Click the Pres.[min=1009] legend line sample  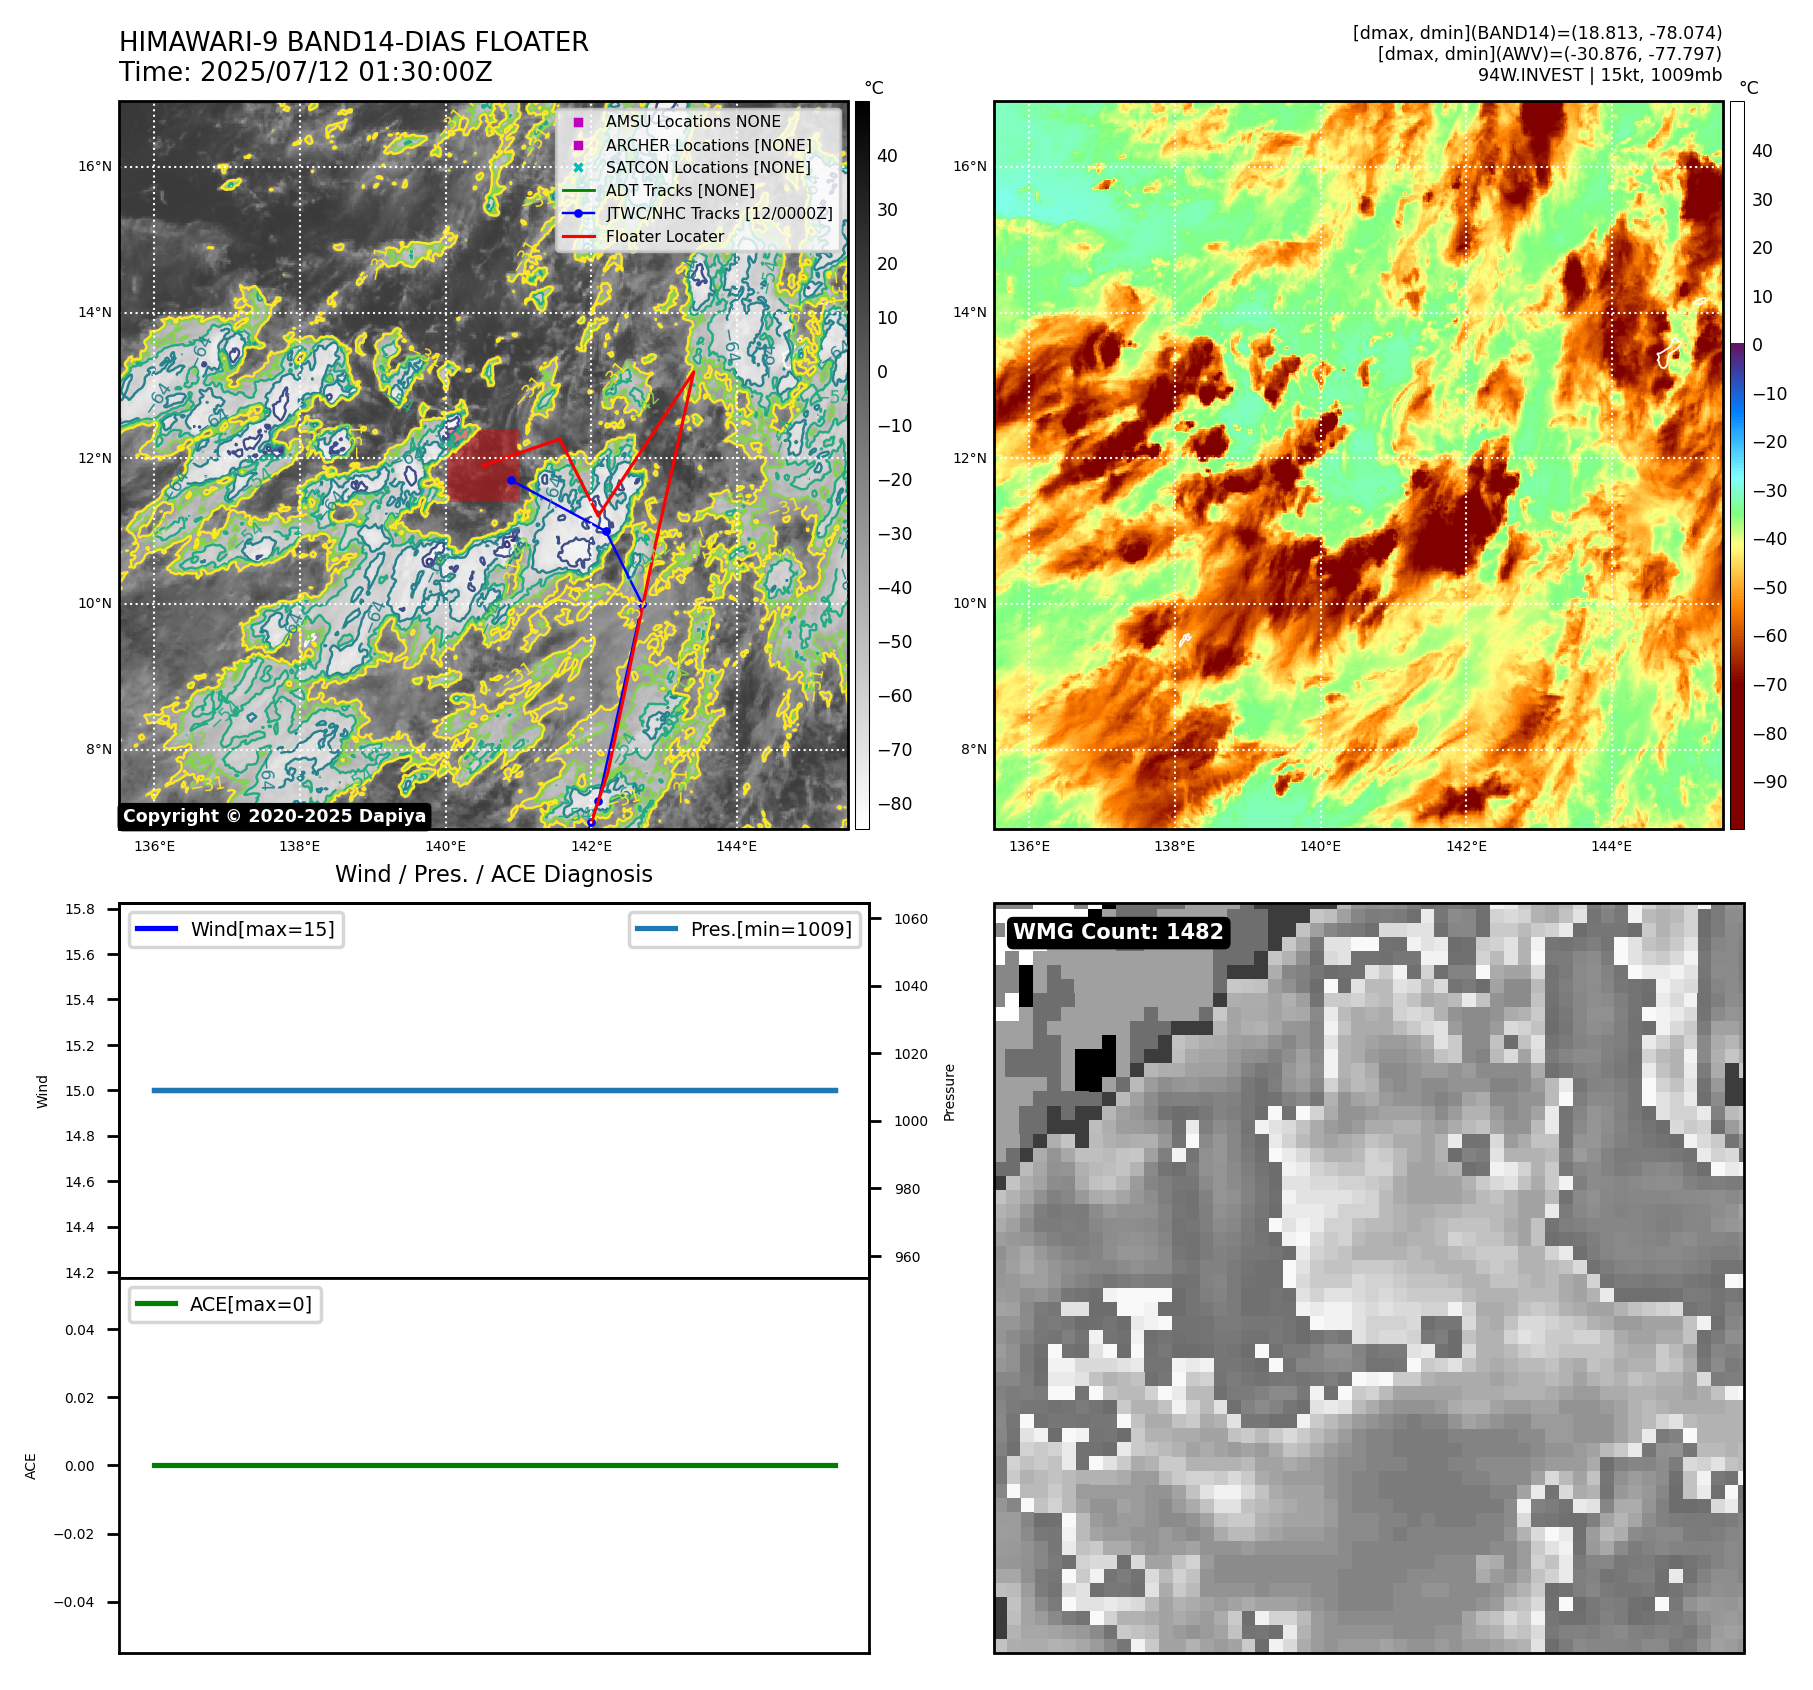pyautogui.click(x=656, y=929)
